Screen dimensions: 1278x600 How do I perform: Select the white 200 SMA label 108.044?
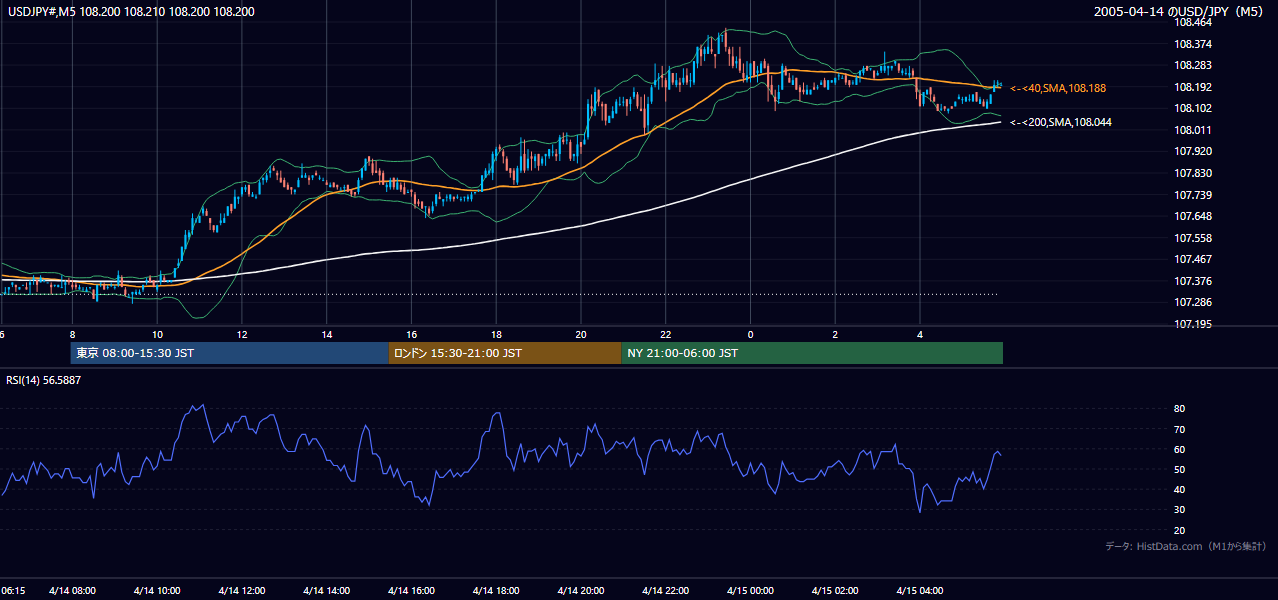[1061, 122]
